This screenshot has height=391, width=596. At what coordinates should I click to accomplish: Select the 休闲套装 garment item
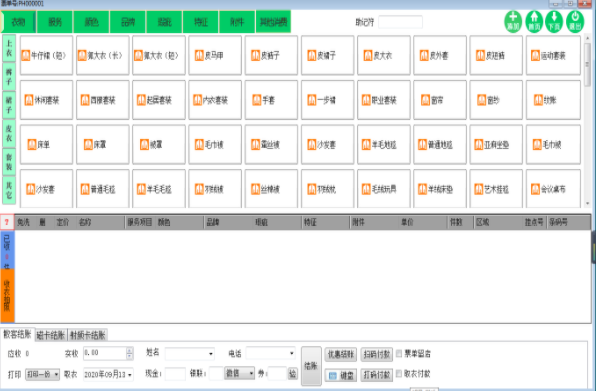(x=46, y=100)
